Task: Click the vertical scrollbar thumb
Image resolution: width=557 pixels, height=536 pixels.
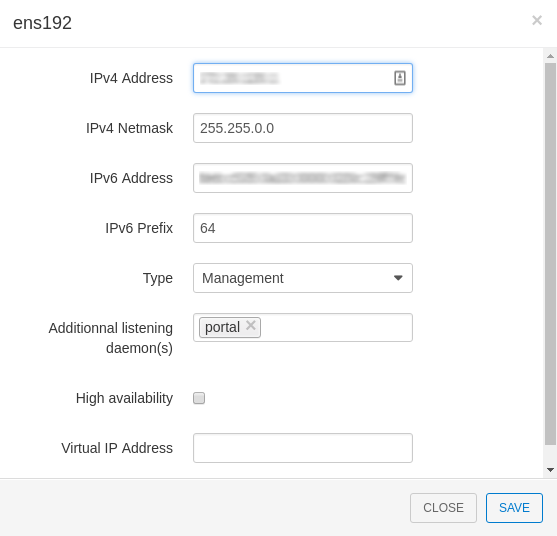Action: (550, 254)
